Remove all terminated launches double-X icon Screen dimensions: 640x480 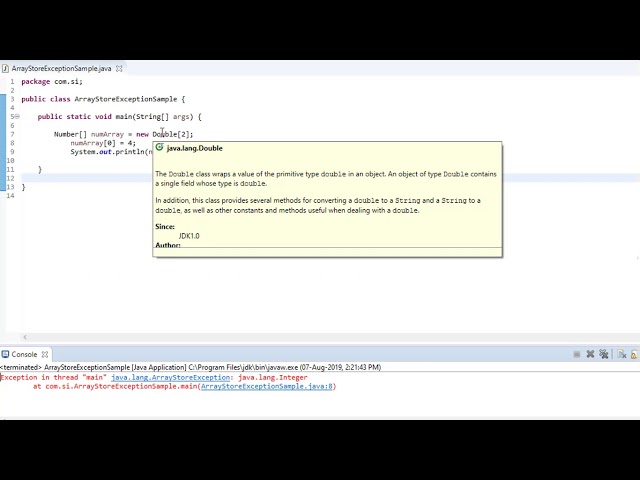coord(604,354)
